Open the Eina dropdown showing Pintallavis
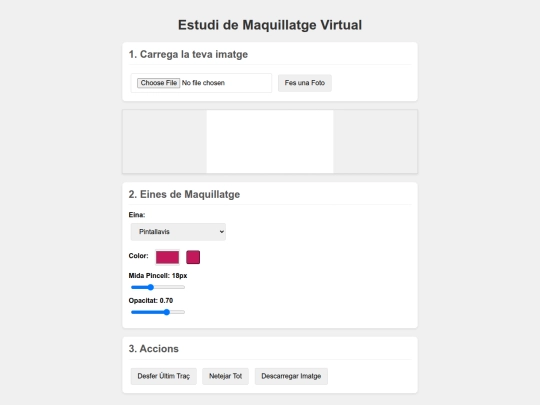Screen dimensions: 540x405 (x=178, y=232)
